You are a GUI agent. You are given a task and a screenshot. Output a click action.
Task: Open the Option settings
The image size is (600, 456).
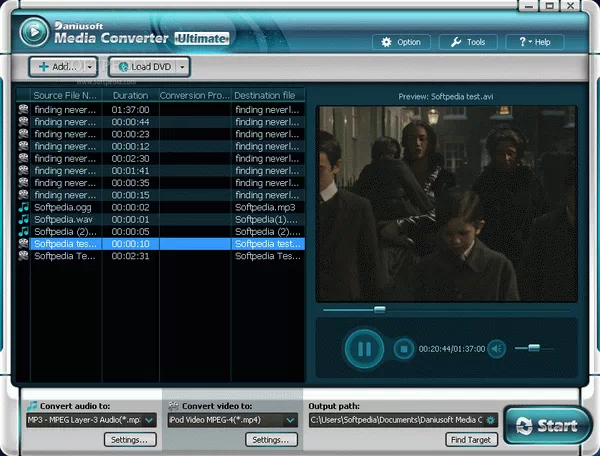point(401,42)
